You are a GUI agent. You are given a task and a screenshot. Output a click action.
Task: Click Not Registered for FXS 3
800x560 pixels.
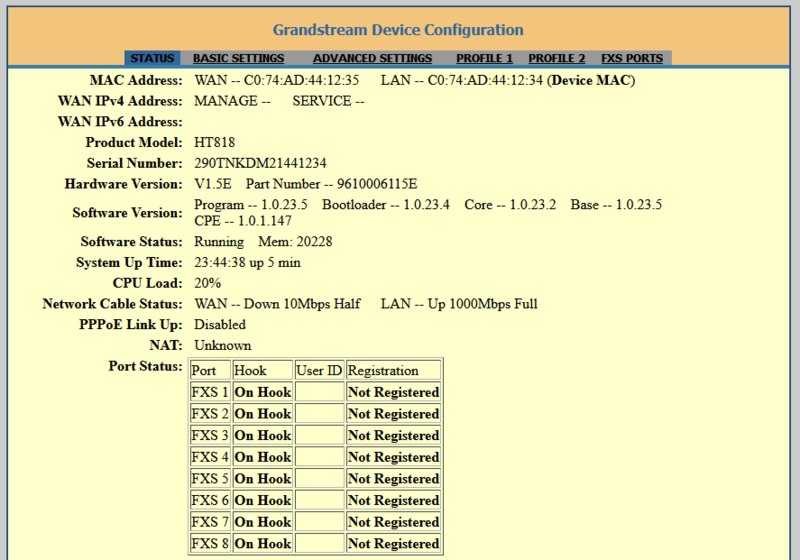coord(393,436)
